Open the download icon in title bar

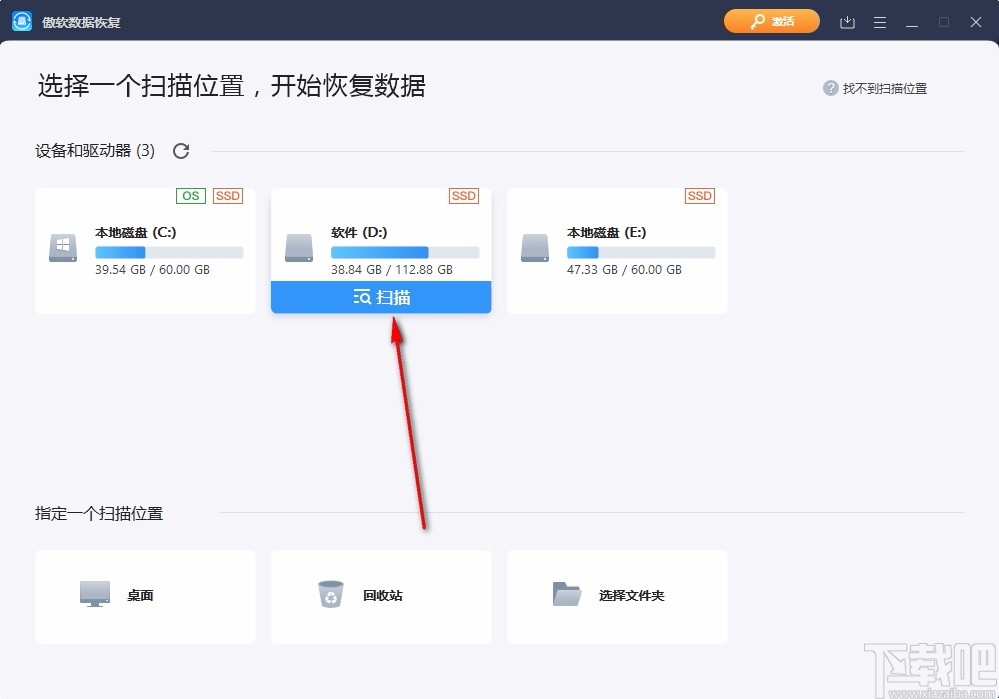point(846,21)
